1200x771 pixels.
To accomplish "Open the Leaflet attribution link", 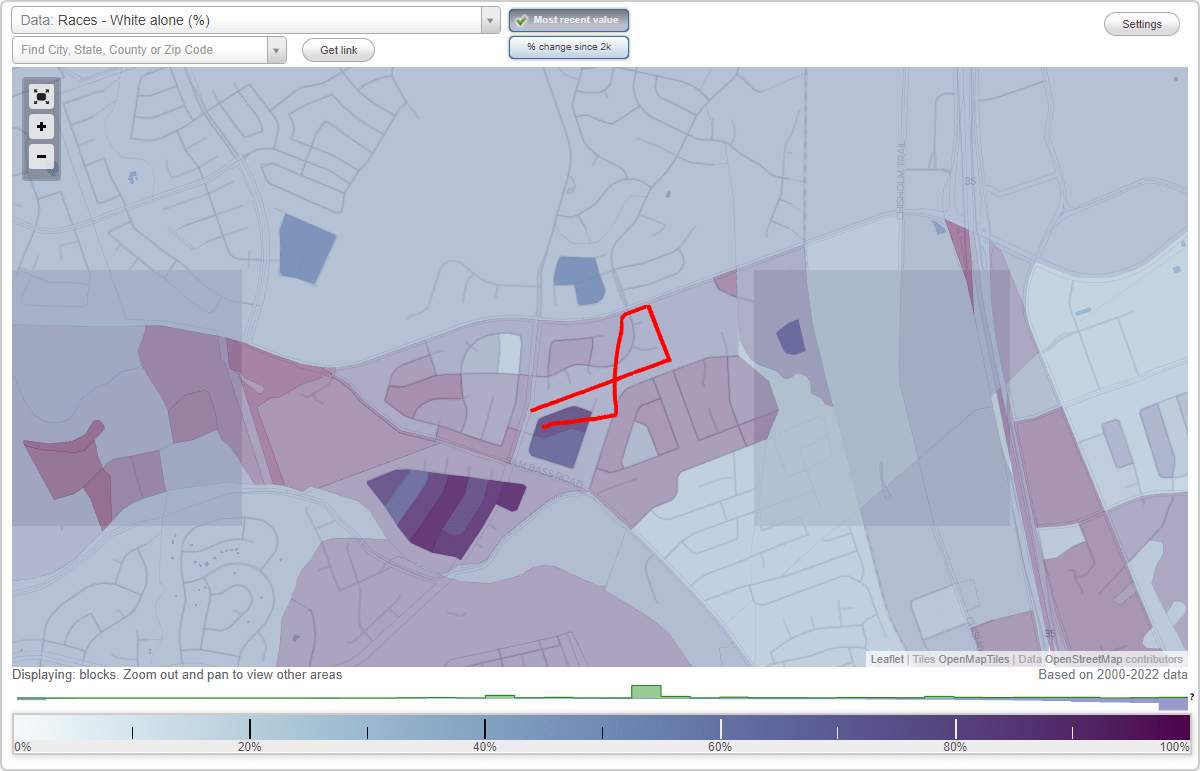I will pyautogui.click(x=887, y=659).
